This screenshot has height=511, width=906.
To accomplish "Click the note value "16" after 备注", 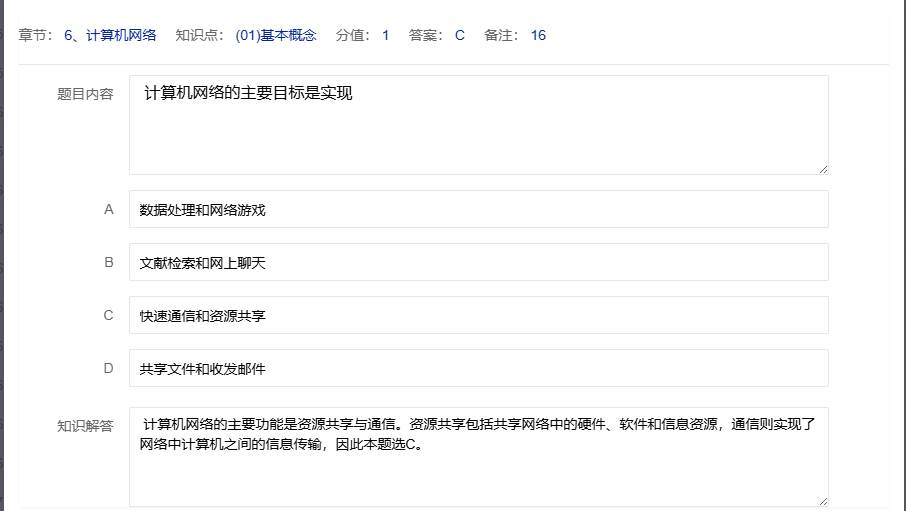I will 538,36.
